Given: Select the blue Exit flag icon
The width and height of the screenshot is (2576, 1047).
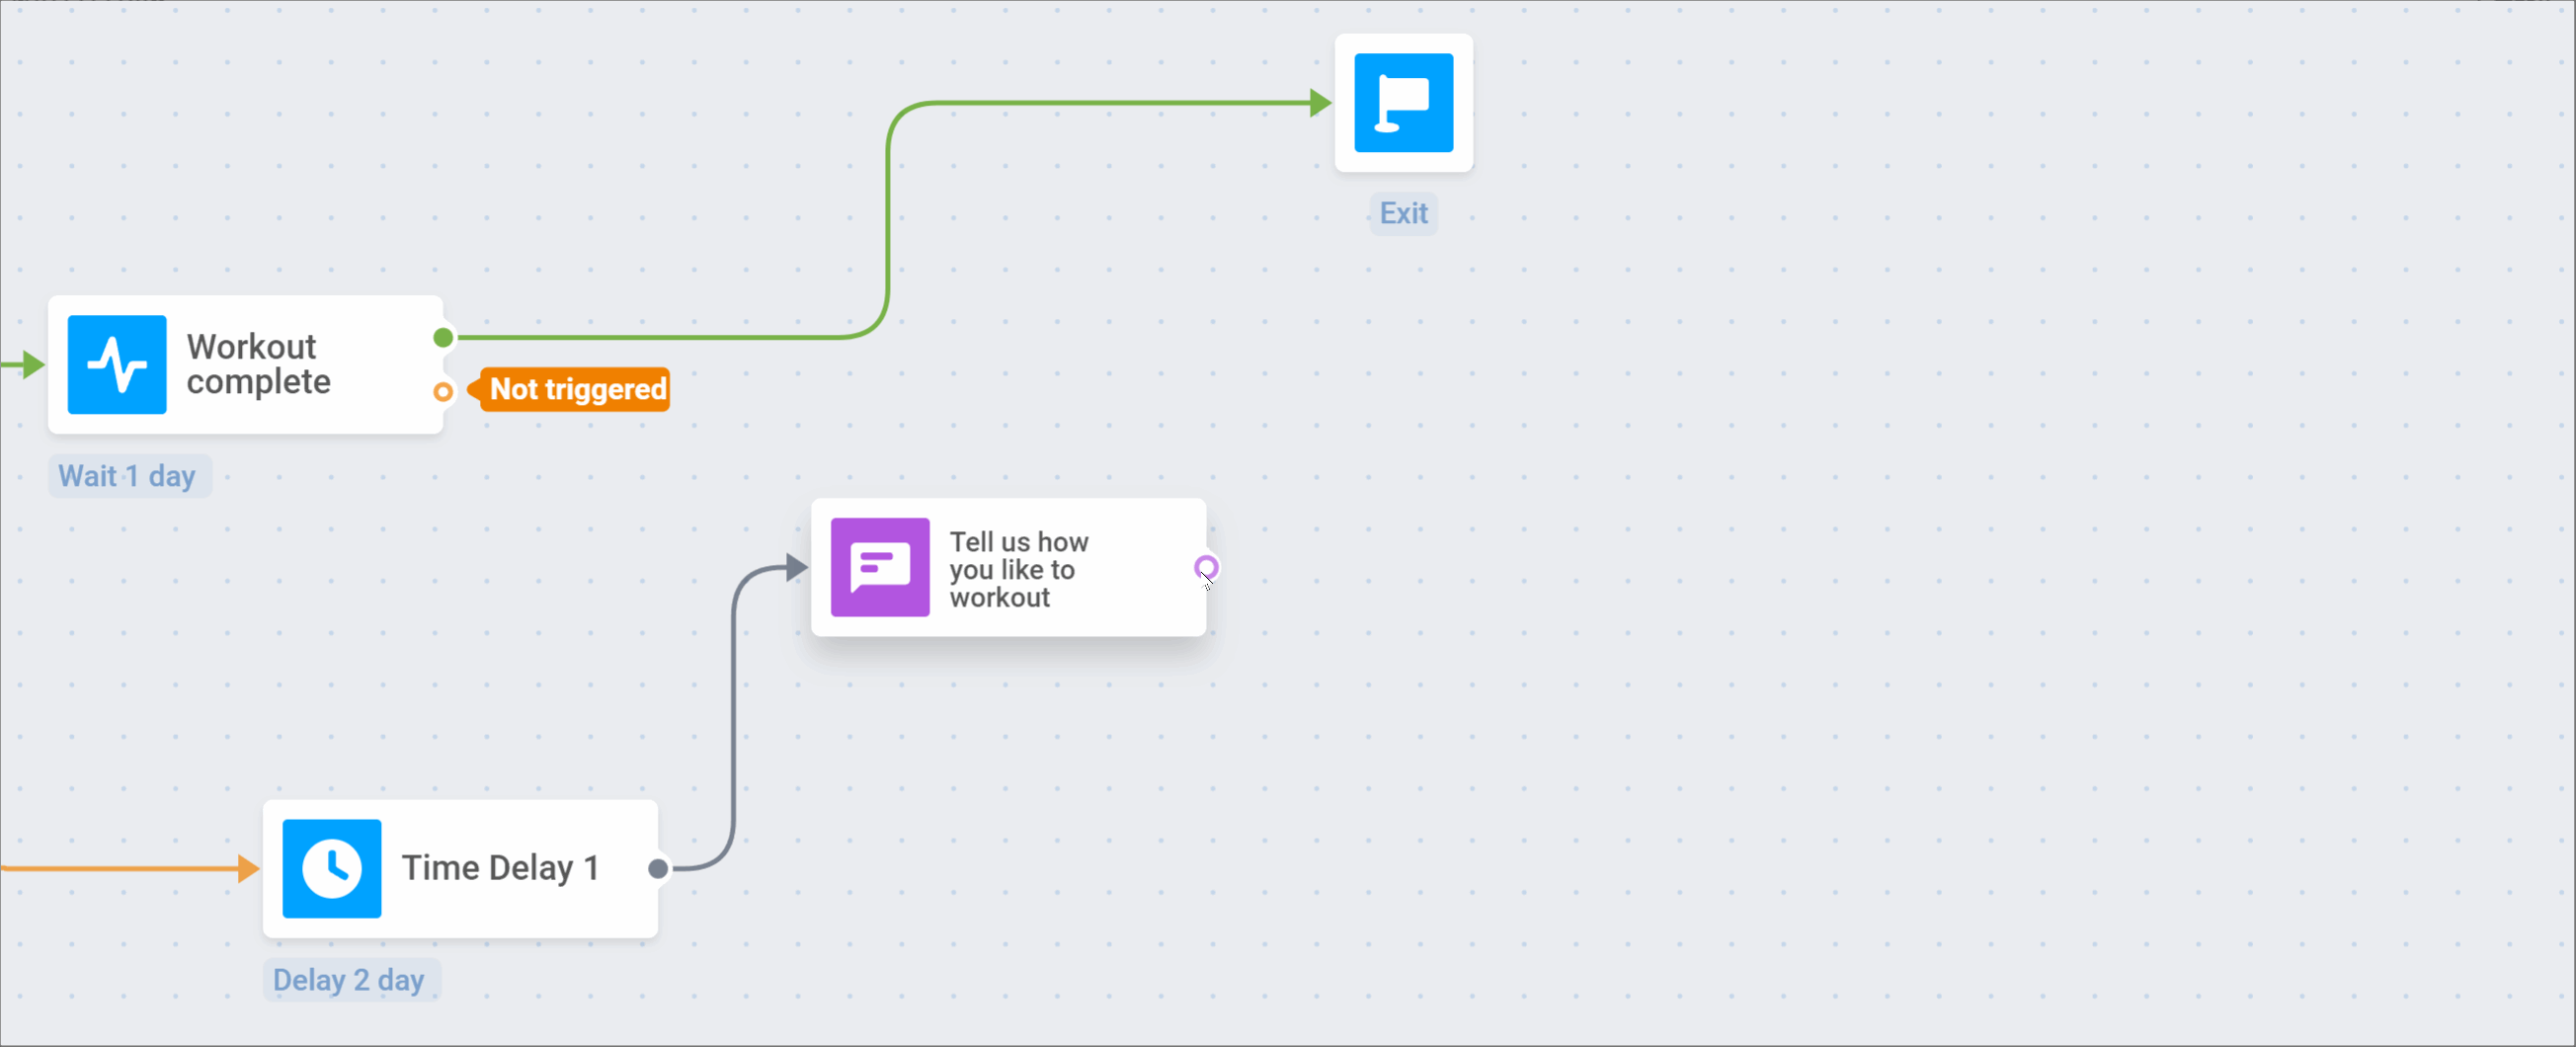Looking at the screenshot, I should coord(1403,103).
